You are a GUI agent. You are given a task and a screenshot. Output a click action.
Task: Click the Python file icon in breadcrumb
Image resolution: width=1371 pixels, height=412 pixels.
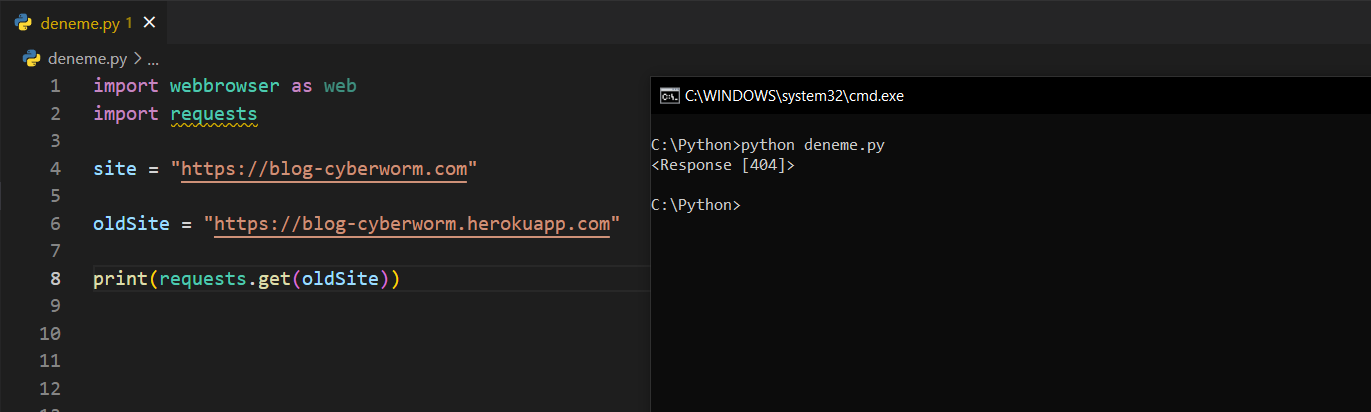click(x=32, y=58)
